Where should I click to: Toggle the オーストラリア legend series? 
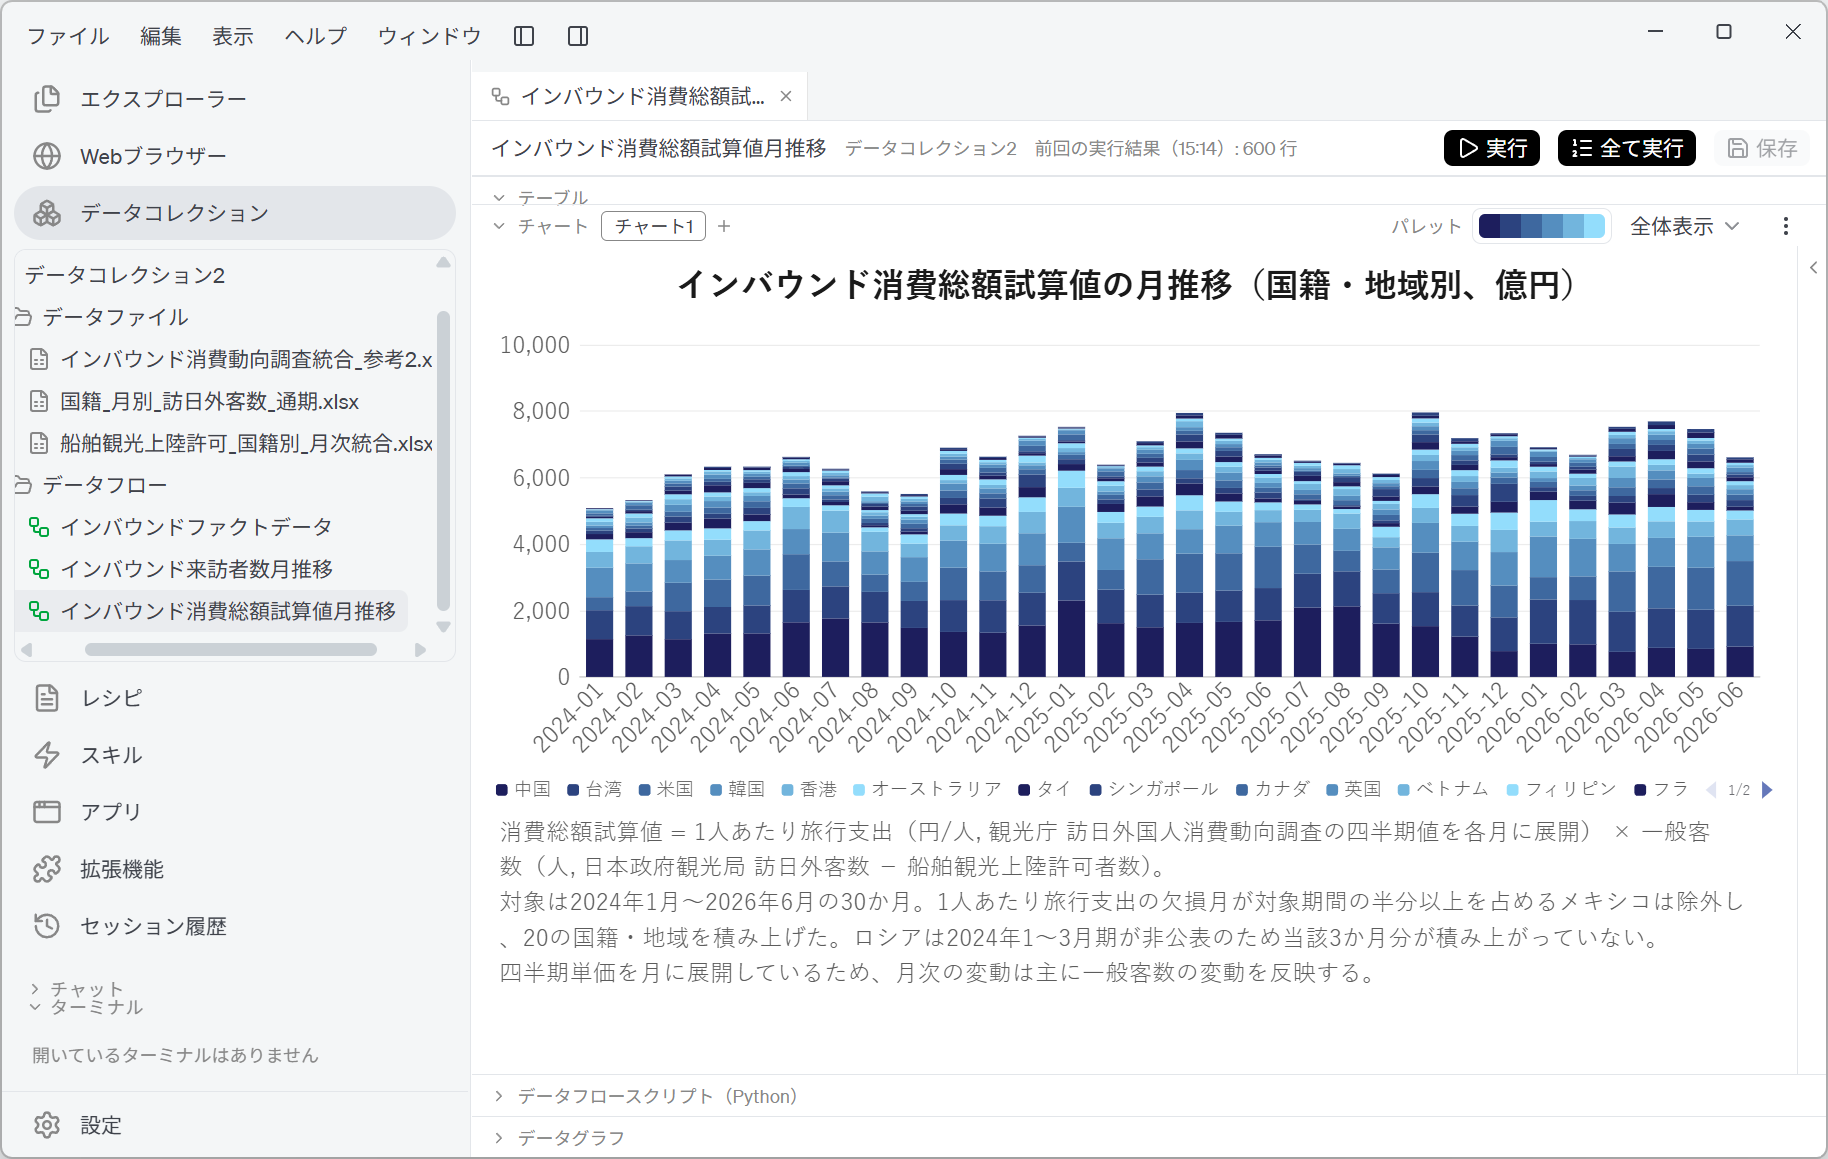coord(927,790)
